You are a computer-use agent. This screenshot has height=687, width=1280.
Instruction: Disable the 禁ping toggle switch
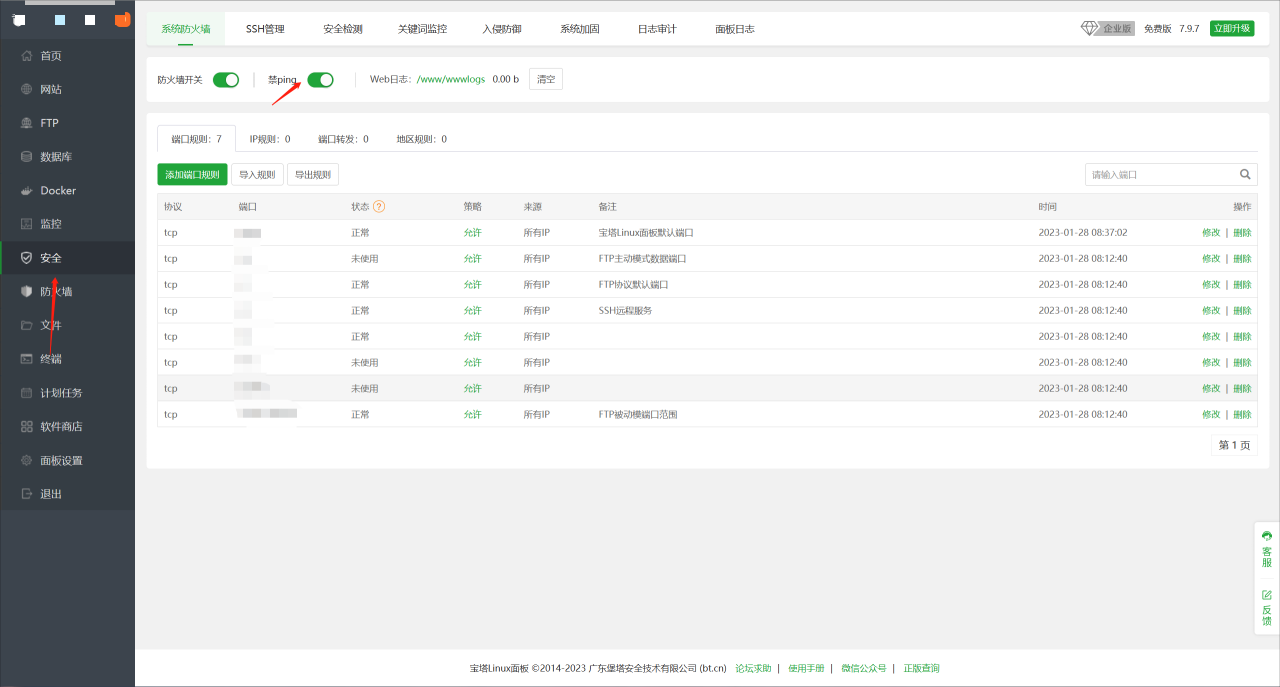320,80
